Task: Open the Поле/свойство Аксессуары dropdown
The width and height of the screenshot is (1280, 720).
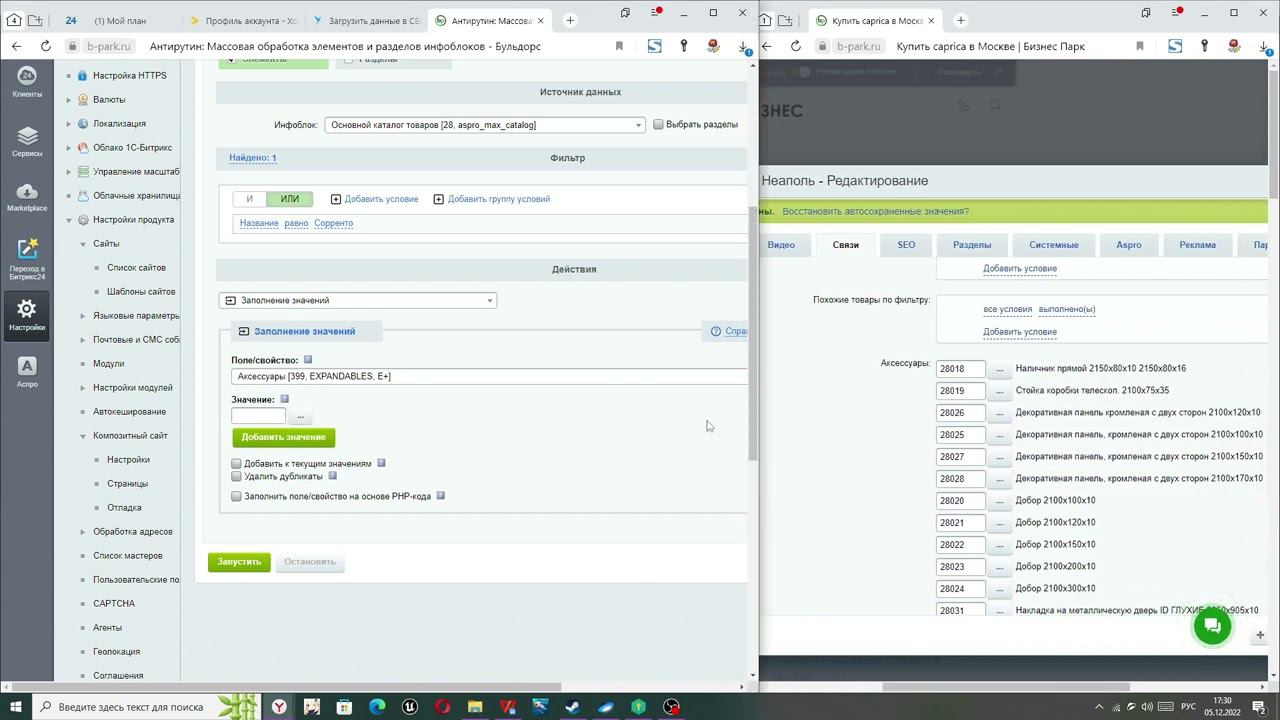Action: pyautogui.click(x=489, y=376)
